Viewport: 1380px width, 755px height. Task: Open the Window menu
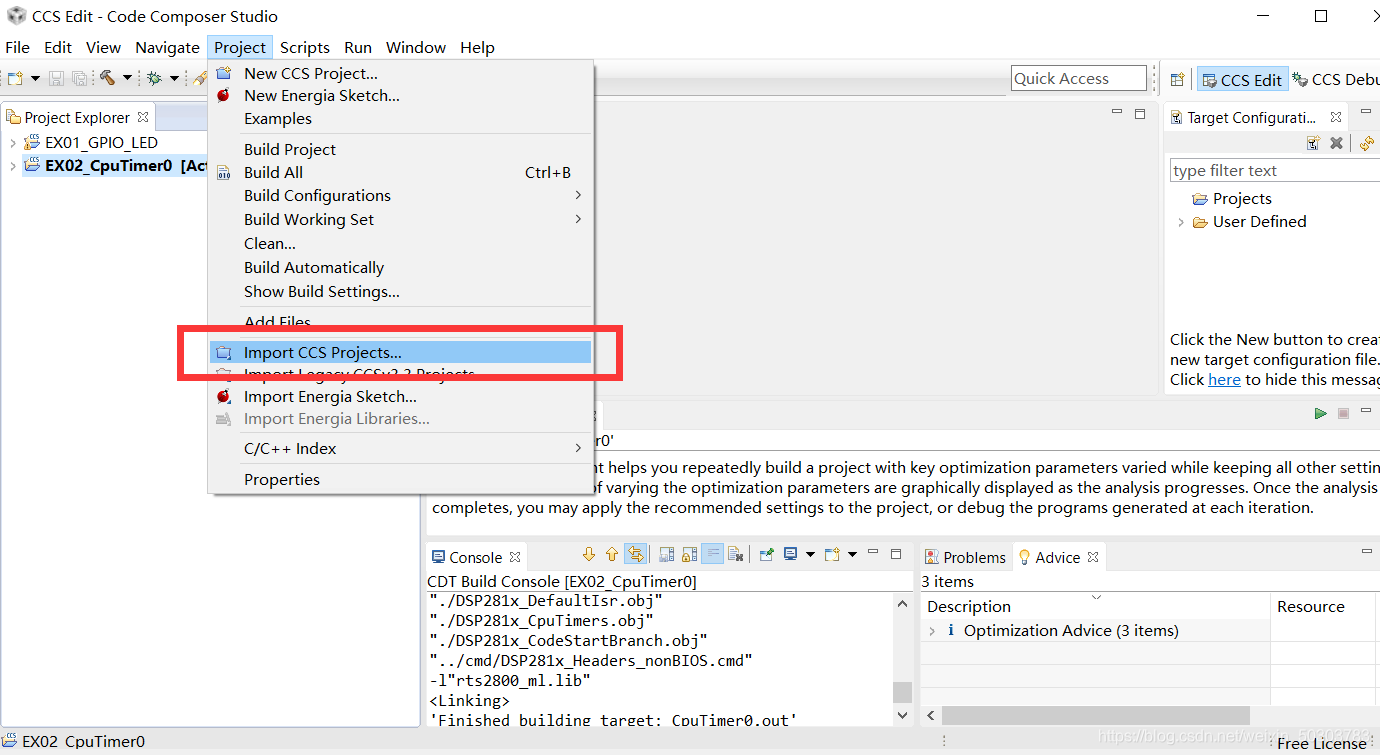point(416,47)
